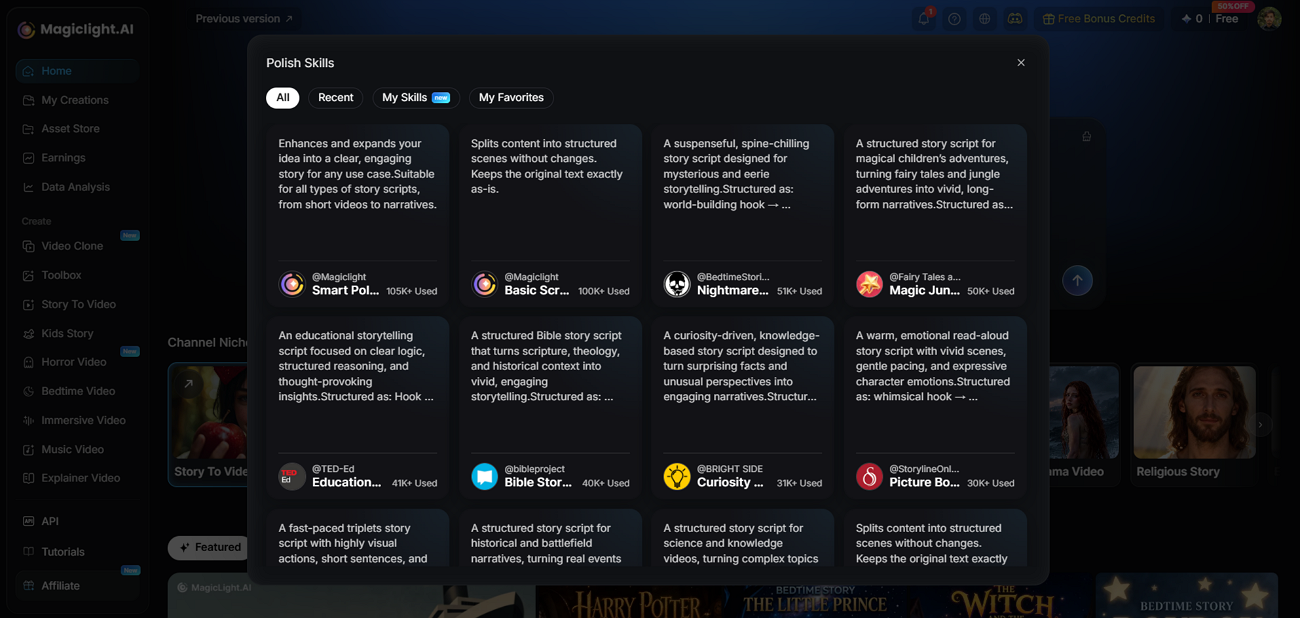Open My Creations in the sidebar
This screenshot has width=1300, height=618.
pos(77,100)
